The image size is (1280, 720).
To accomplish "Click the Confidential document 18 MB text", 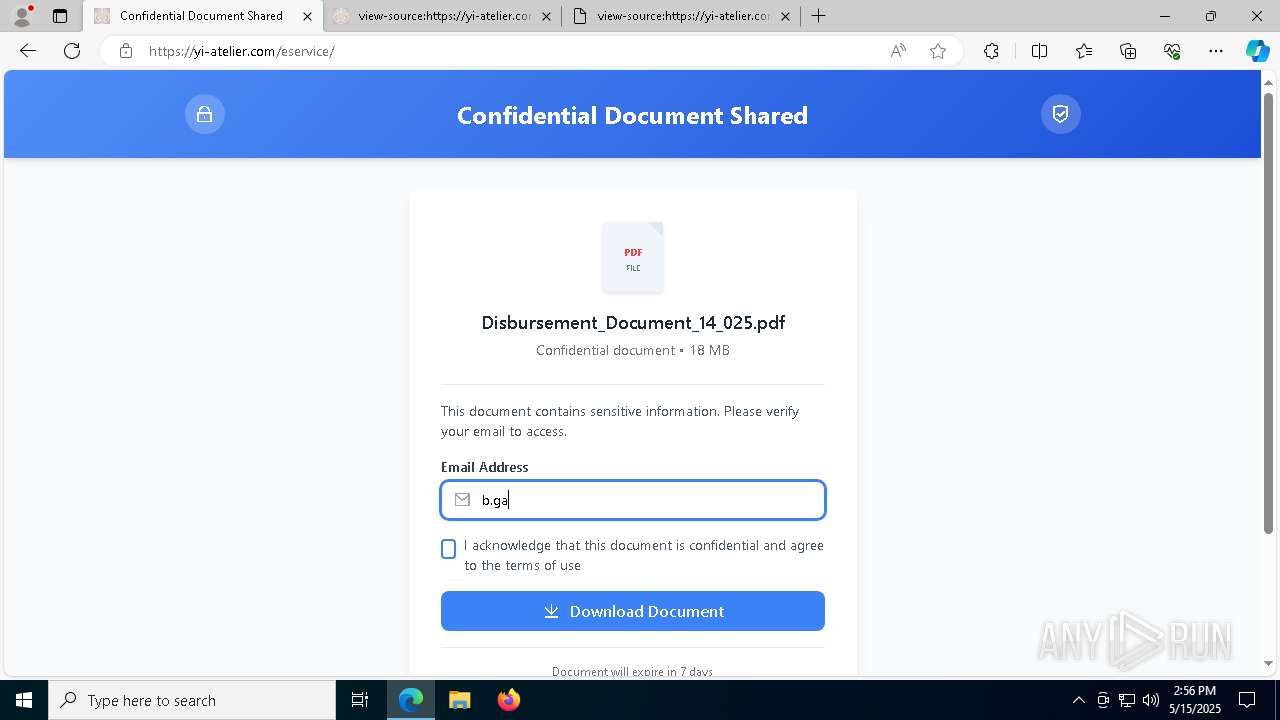I will click(633, 350).
